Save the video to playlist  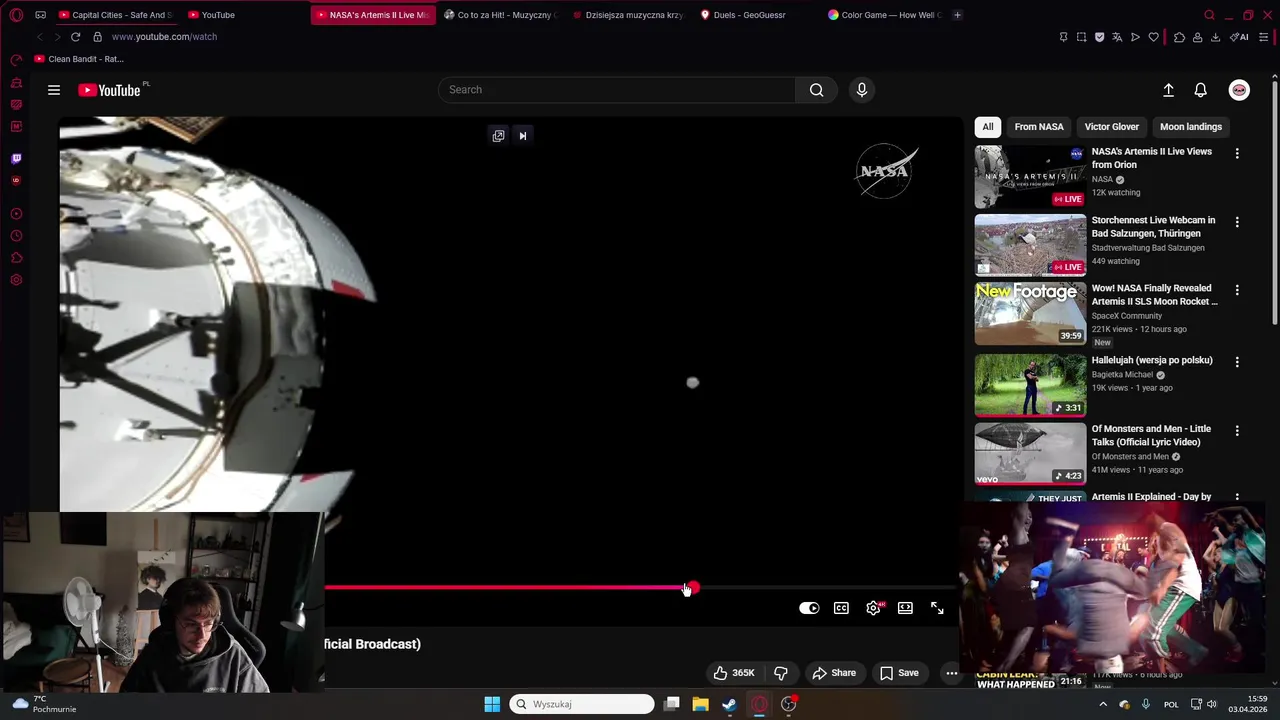point(899,673)
